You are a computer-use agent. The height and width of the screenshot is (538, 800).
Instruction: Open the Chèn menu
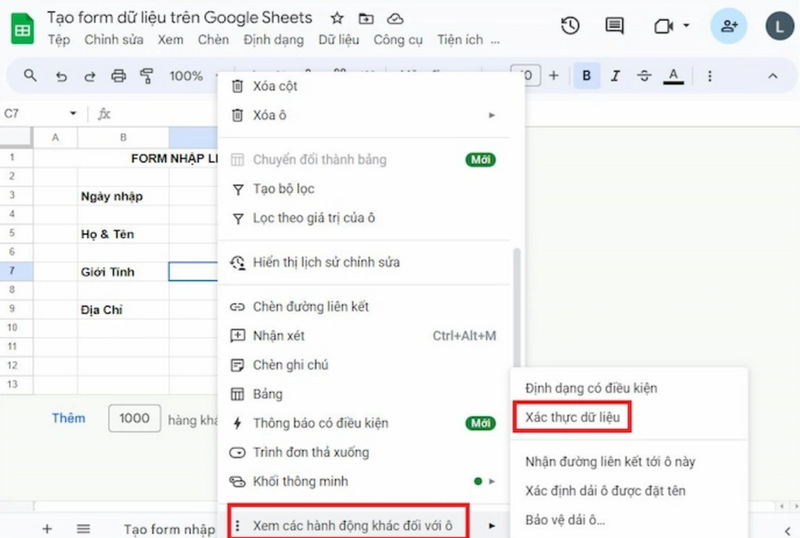pyautogui.click(x=213, y=40)
